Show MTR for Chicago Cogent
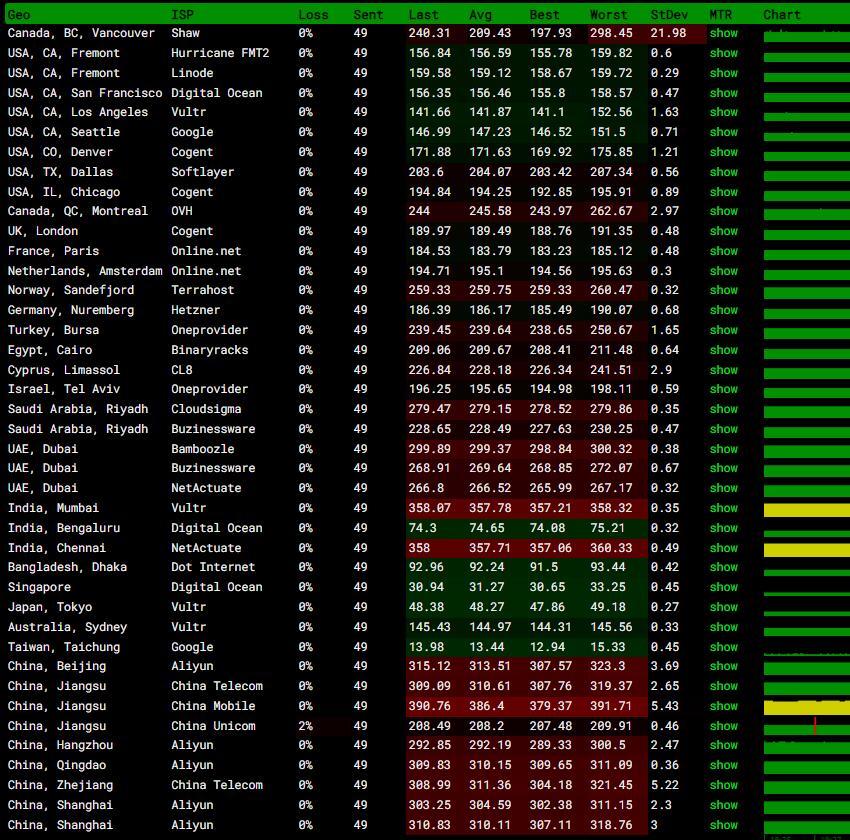Screen dimensions: 850x840 pyautogui.click(x=723, y=192)
